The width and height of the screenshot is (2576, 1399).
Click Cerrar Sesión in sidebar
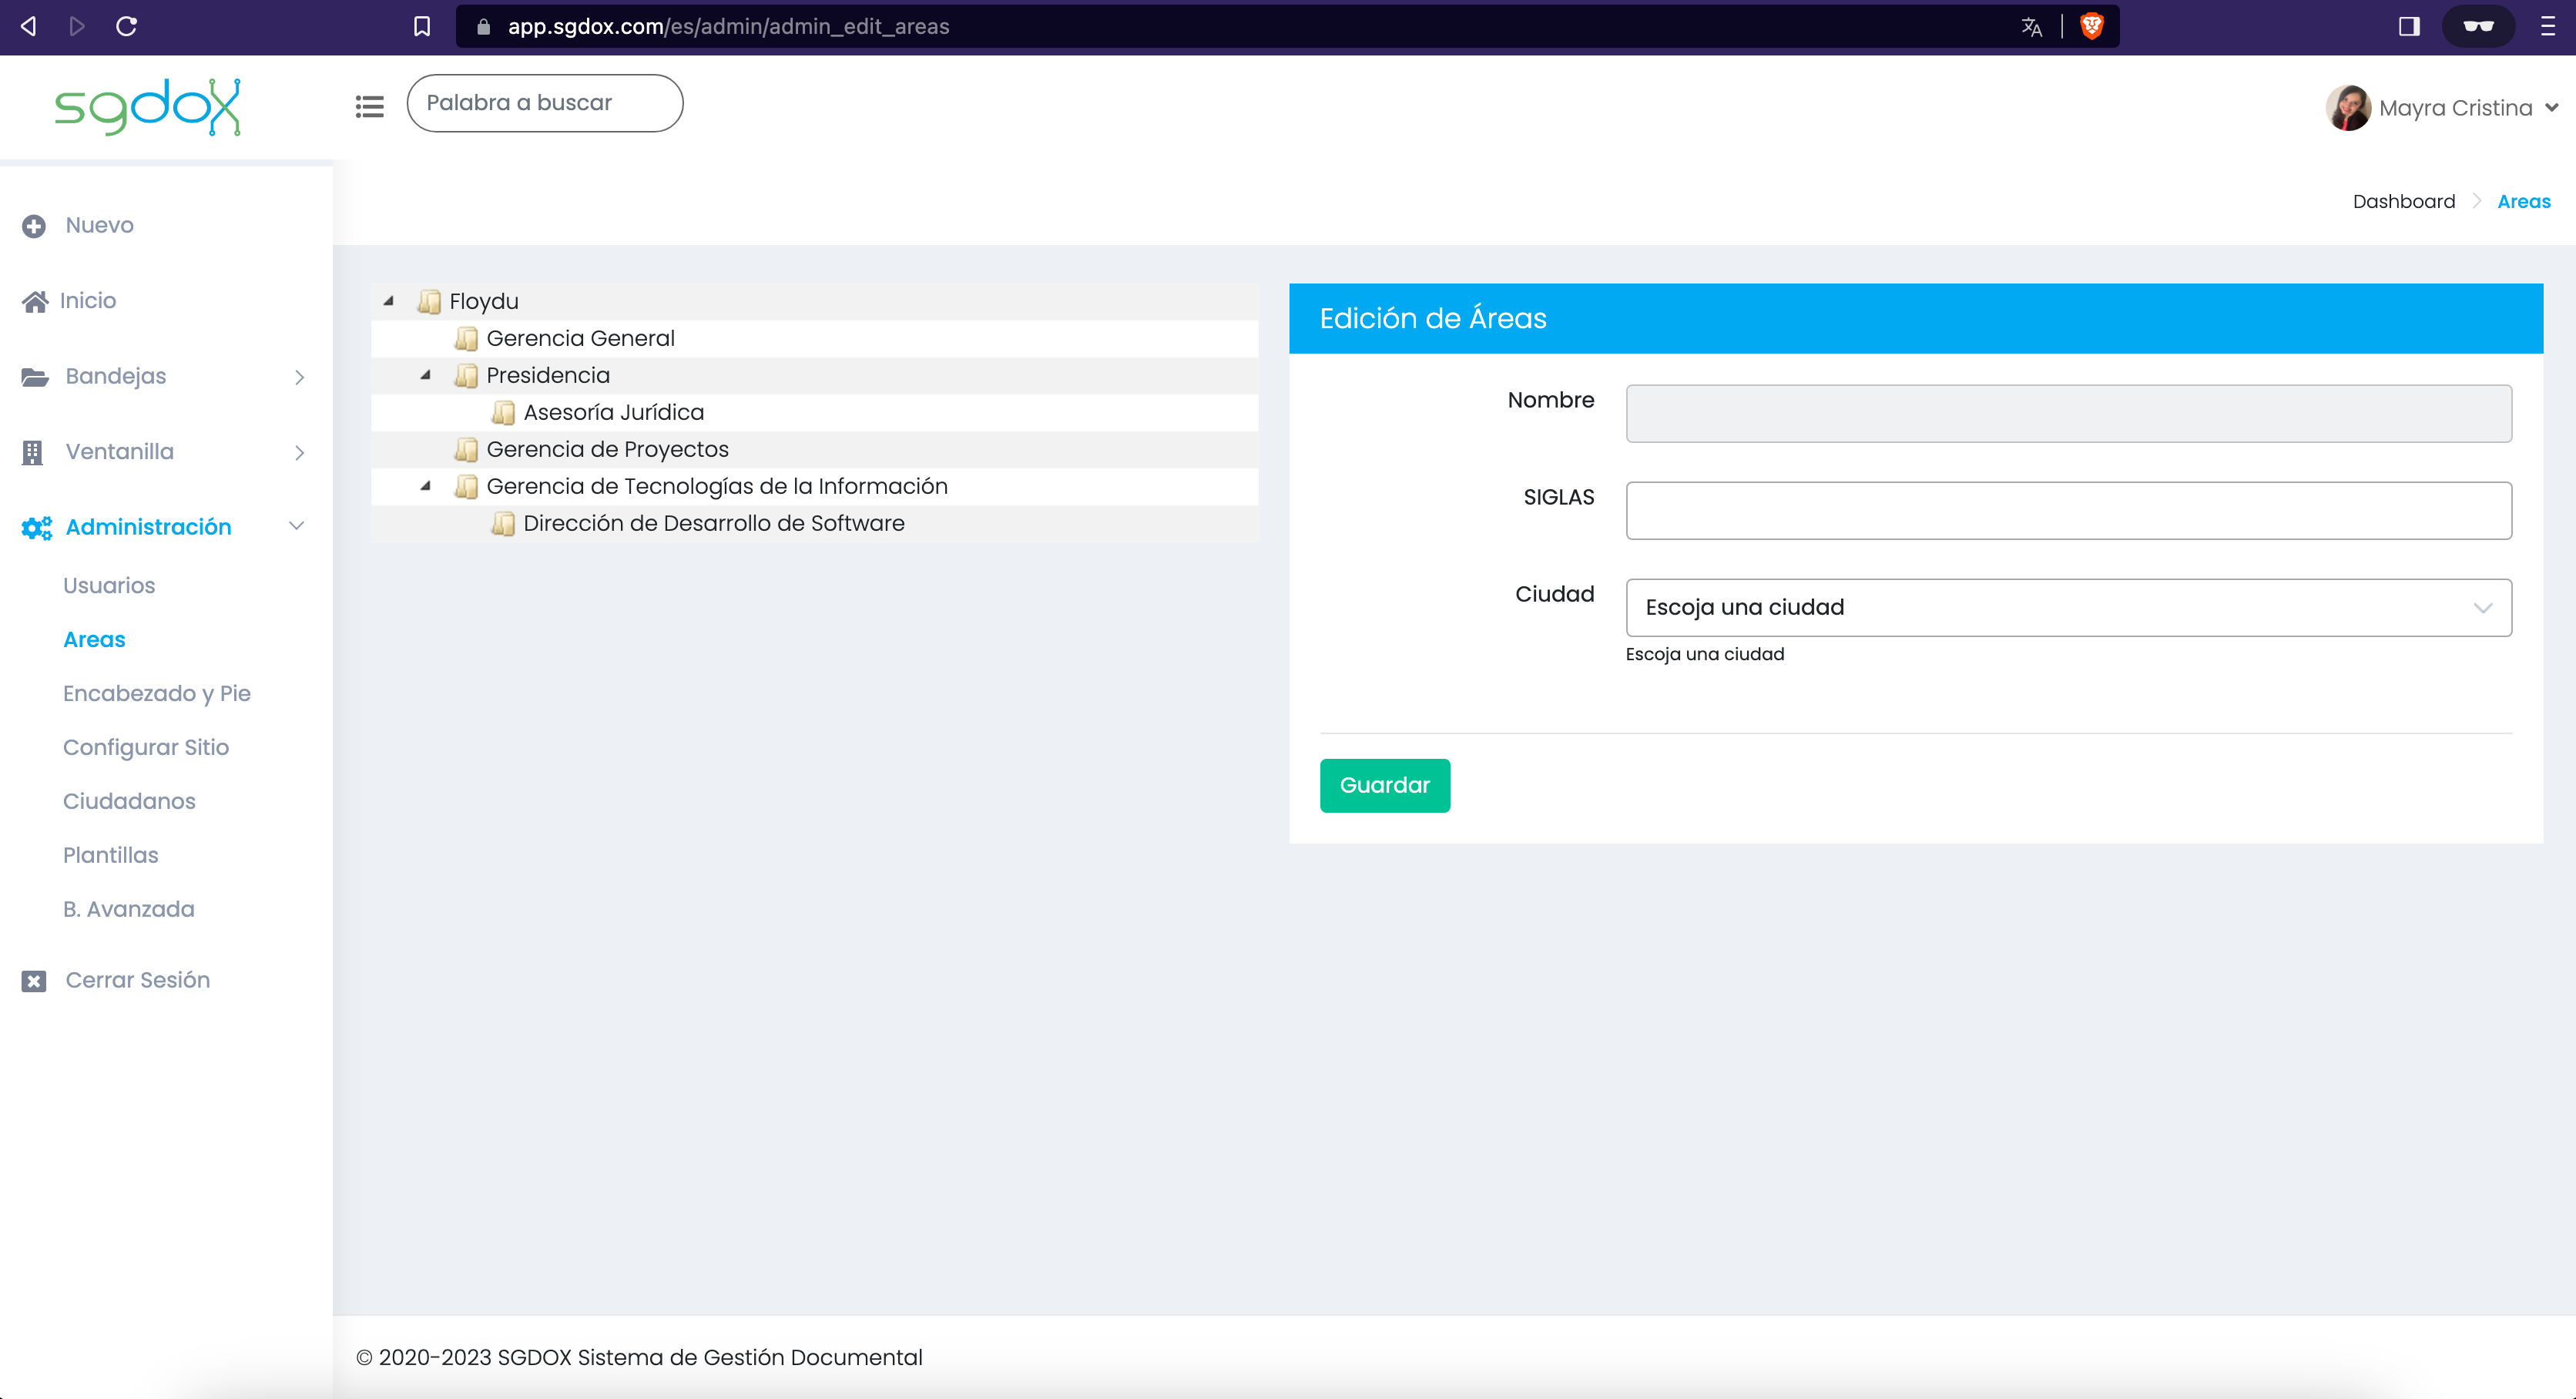(x=137, y=980)
